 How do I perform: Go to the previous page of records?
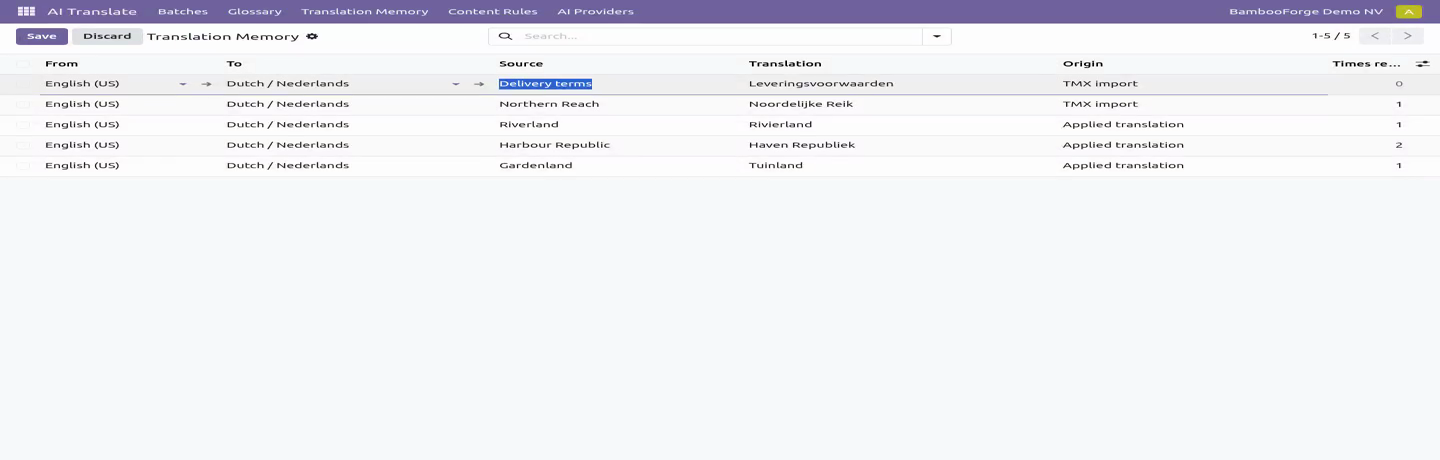click(1375, 36)
